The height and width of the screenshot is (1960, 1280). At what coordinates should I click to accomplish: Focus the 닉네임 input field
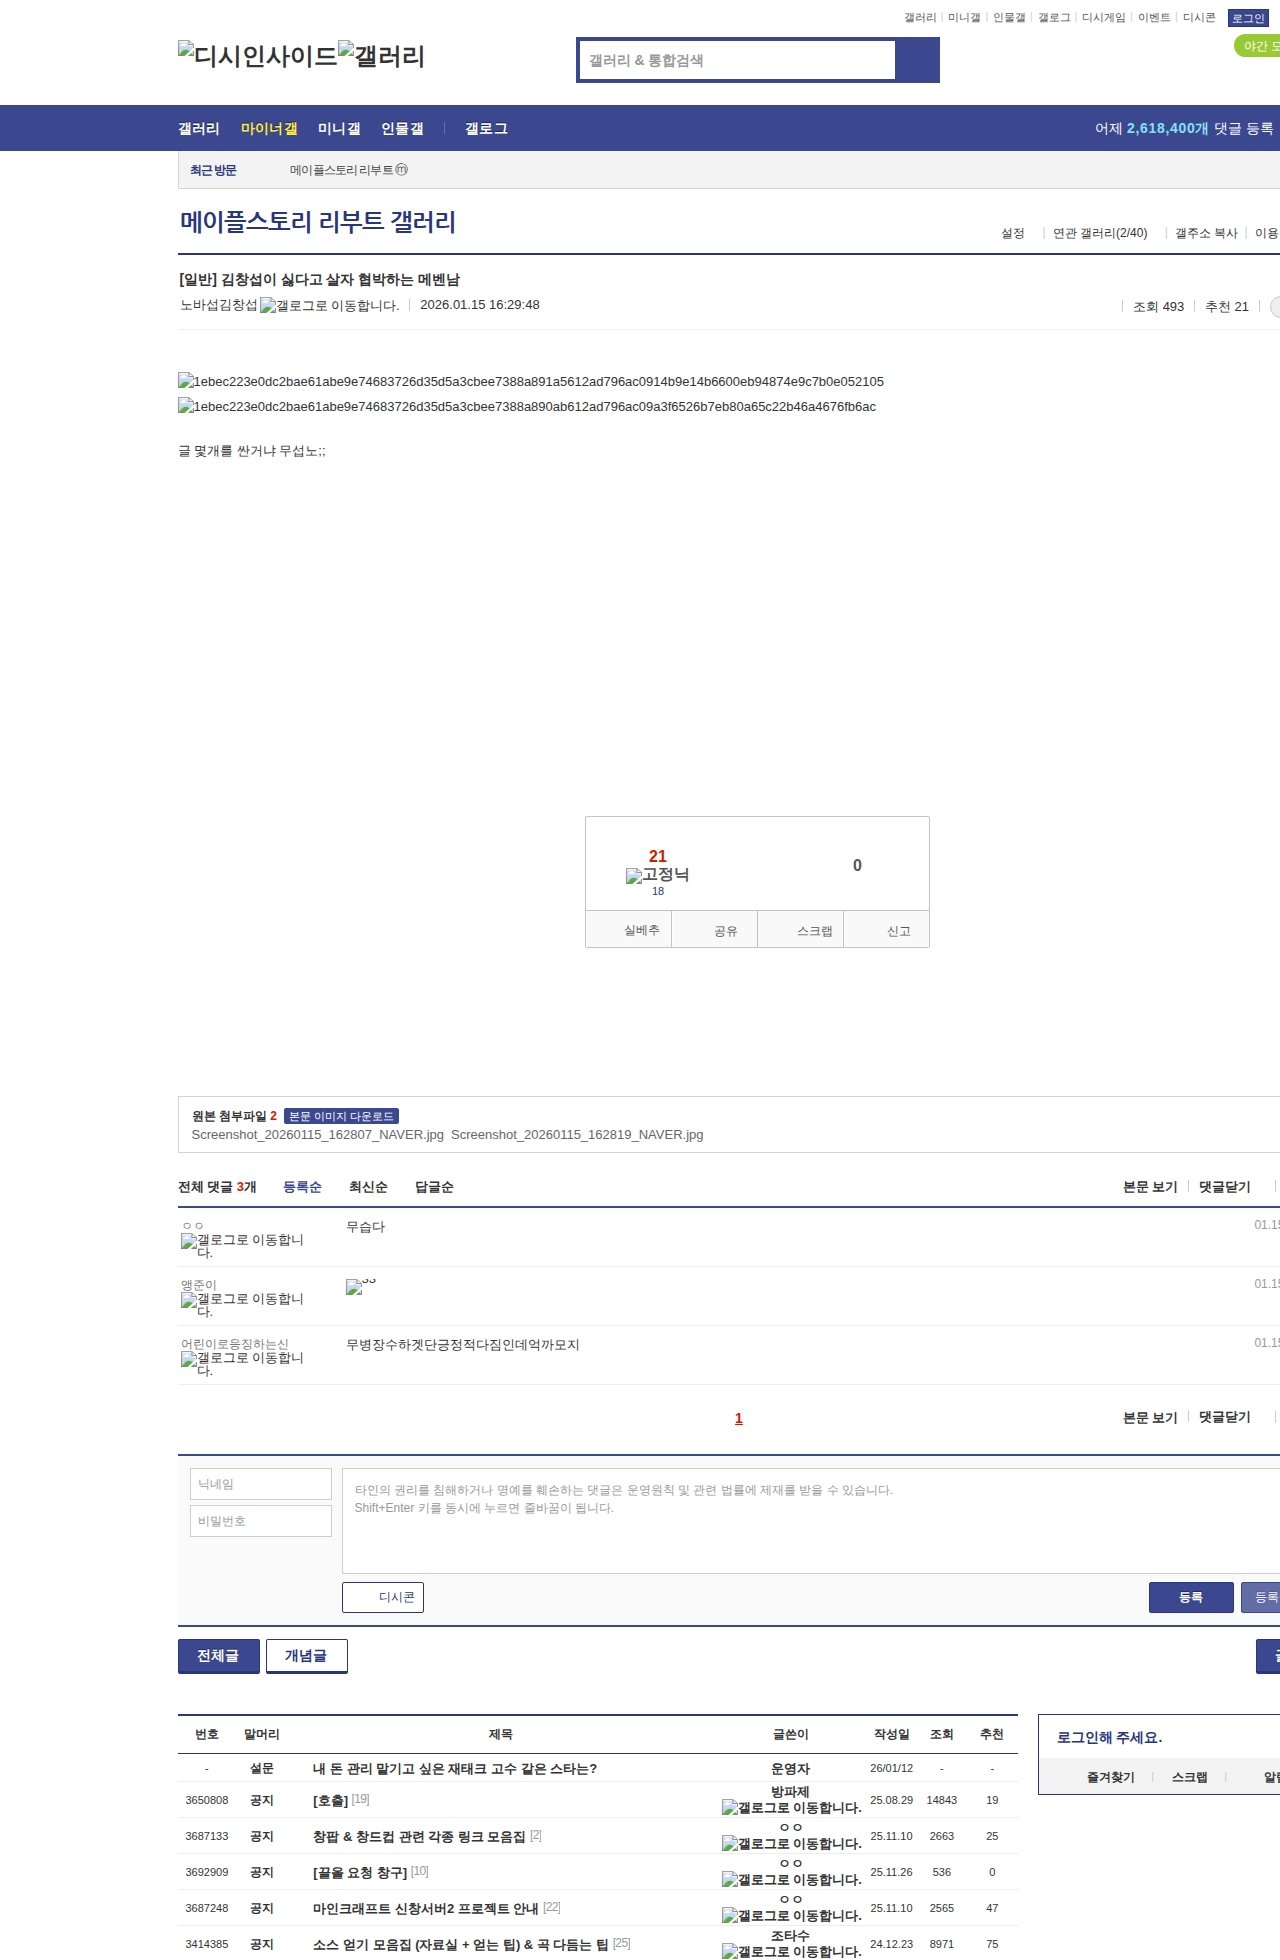coord(261,1484)
